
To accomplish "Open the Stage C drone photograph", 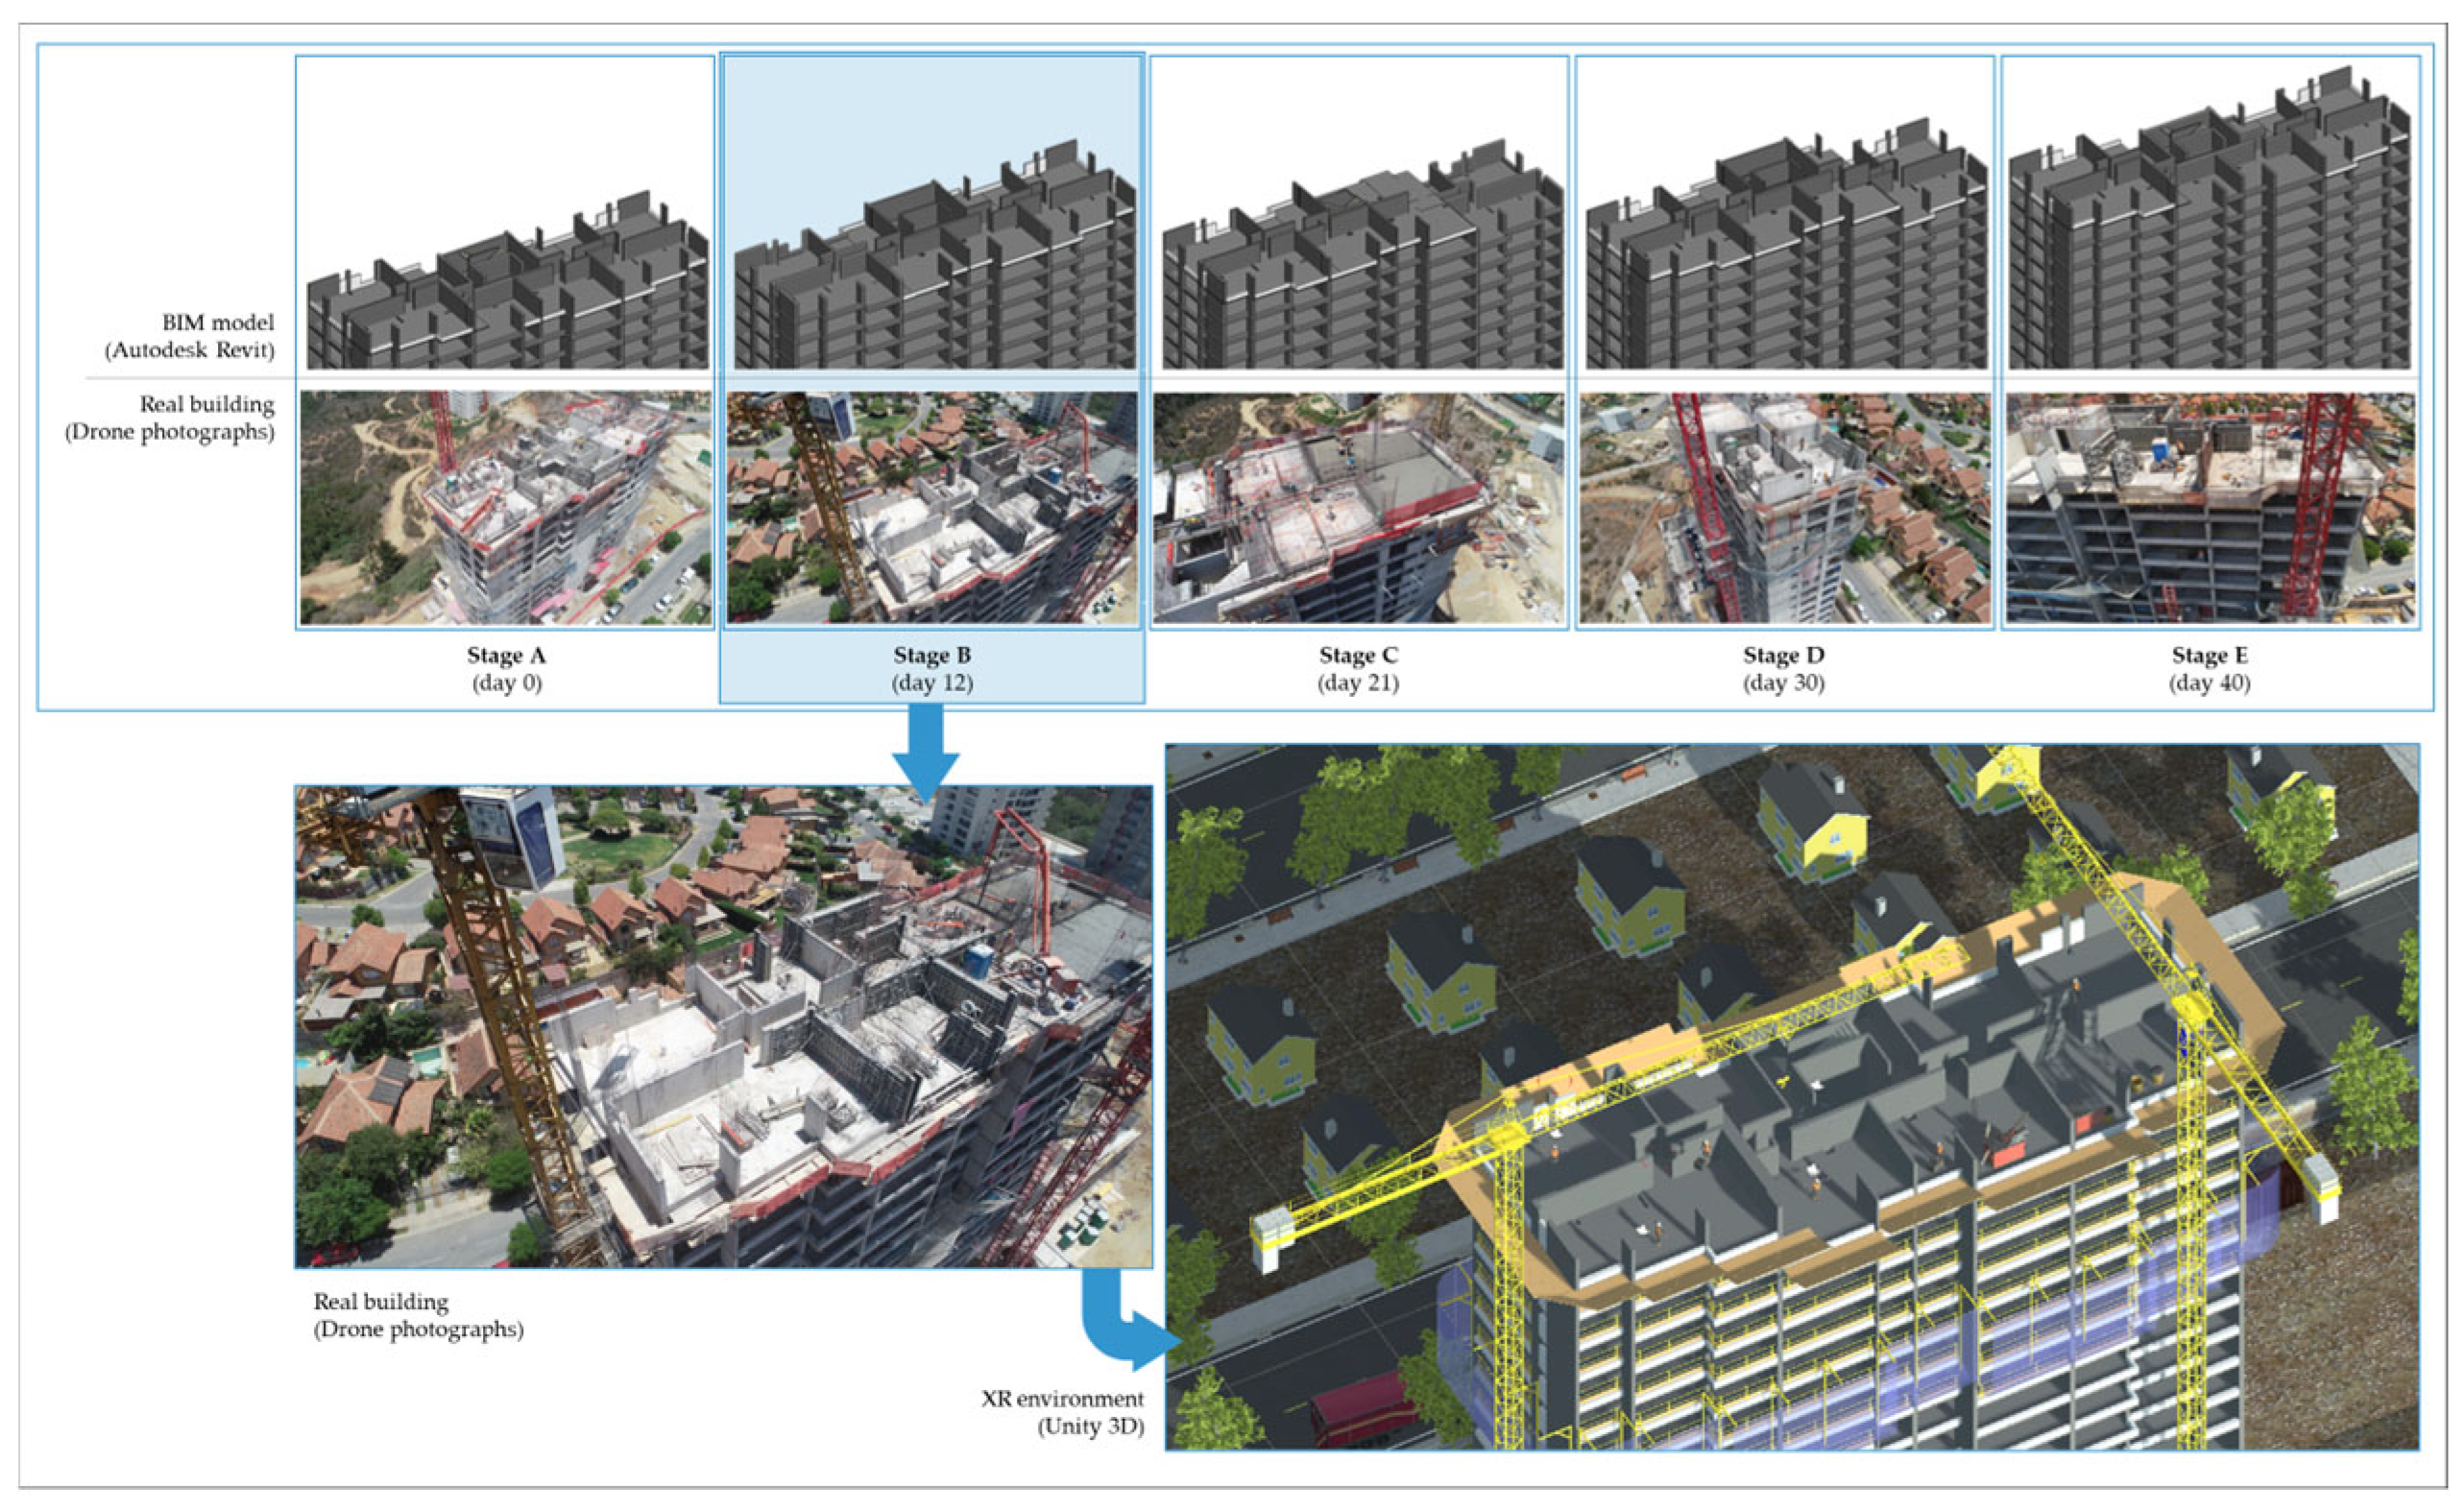I will pyautogui.click(x=1359, y=508).
